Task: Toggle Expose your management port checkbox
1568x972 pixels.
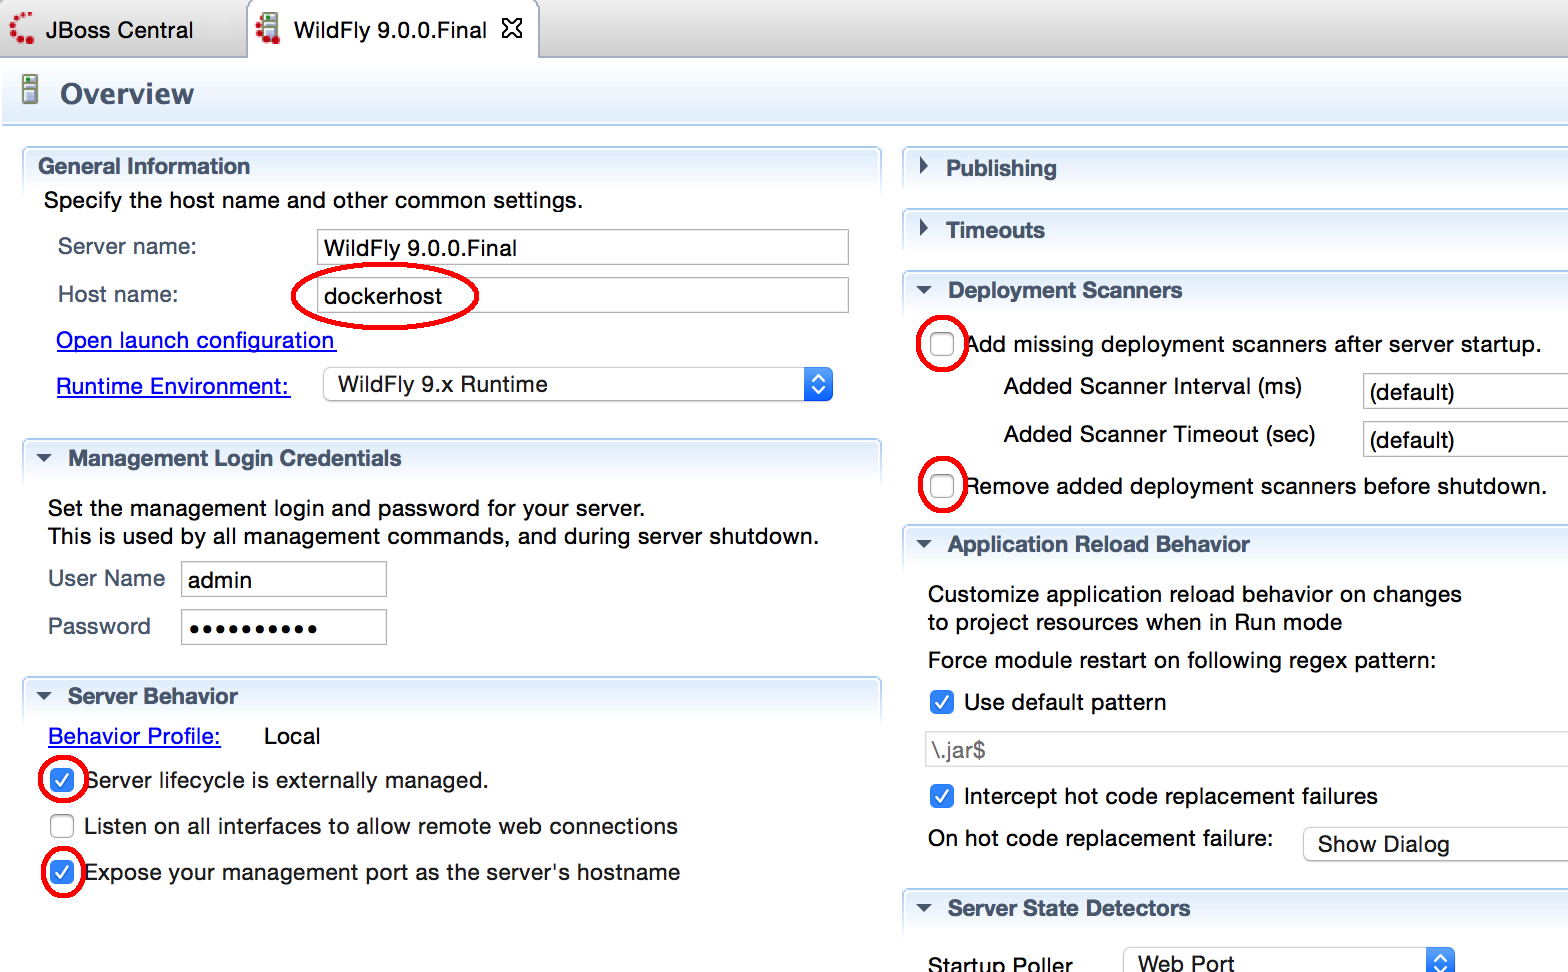Action: tap(62, 872)
